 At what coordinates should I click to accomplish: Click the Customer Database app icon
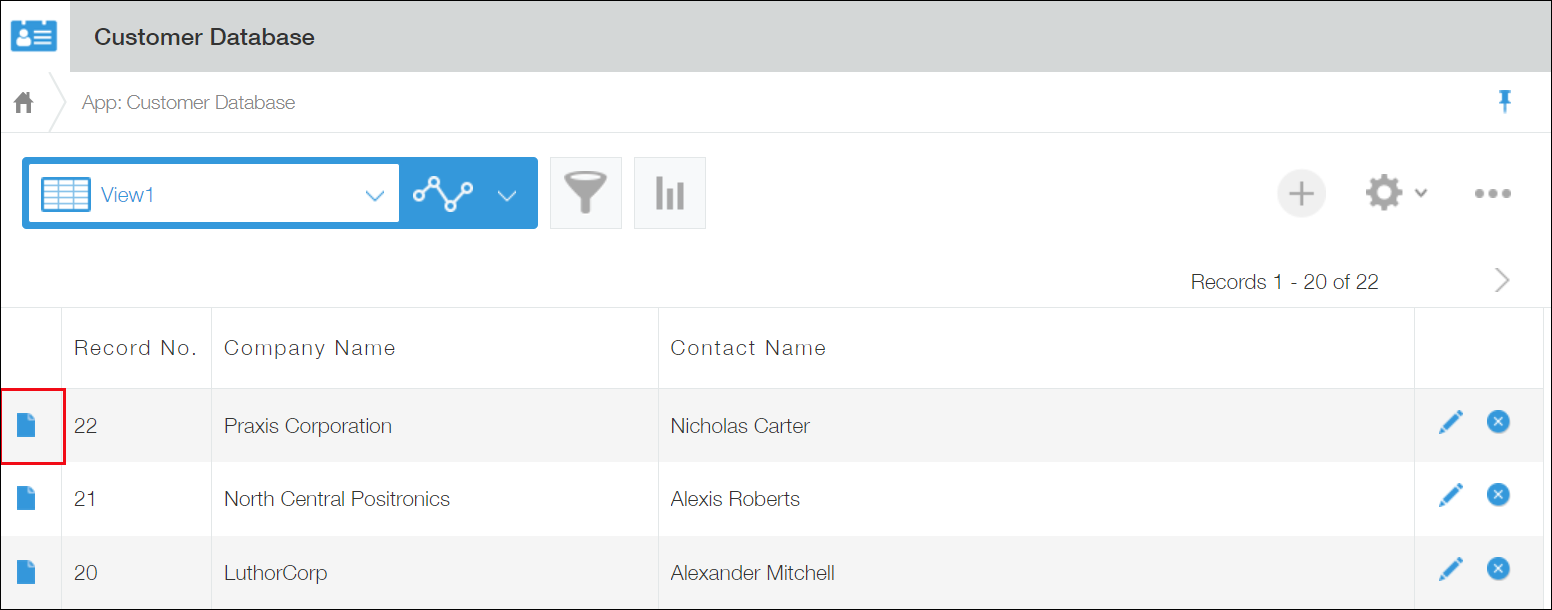click(x=33, y=35)
